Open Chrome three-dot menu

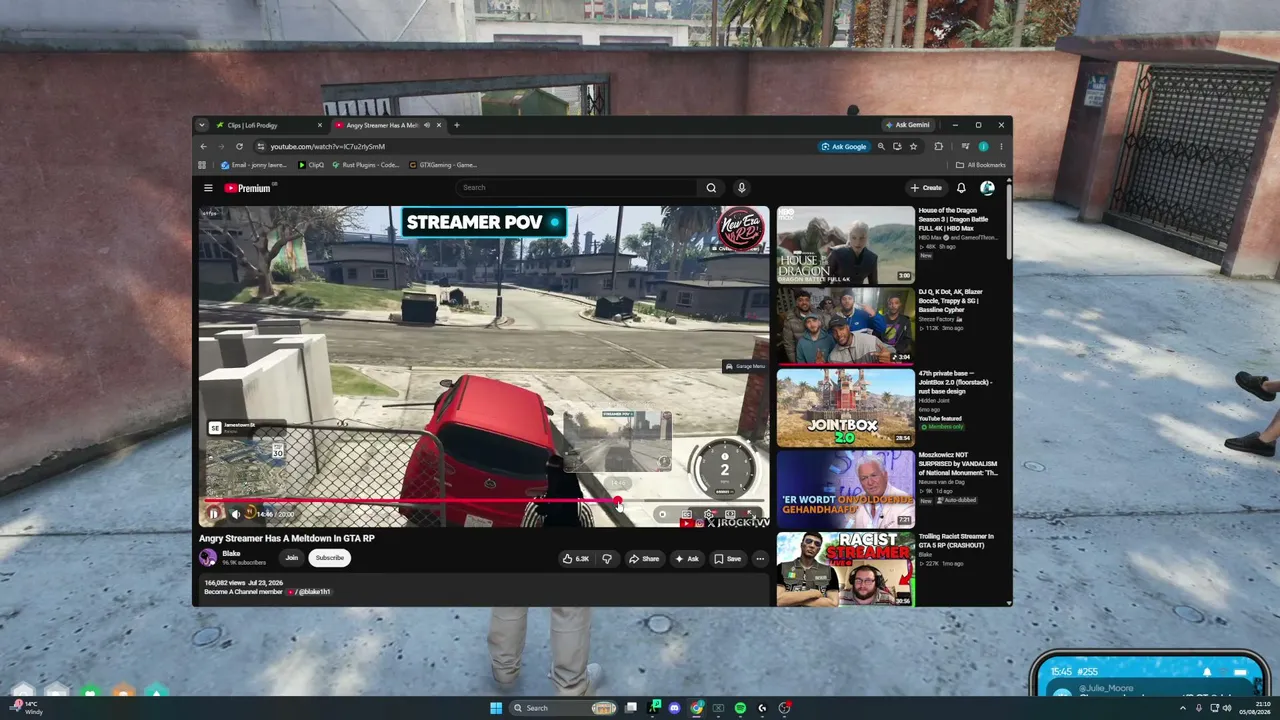[x=1001, y=146]
